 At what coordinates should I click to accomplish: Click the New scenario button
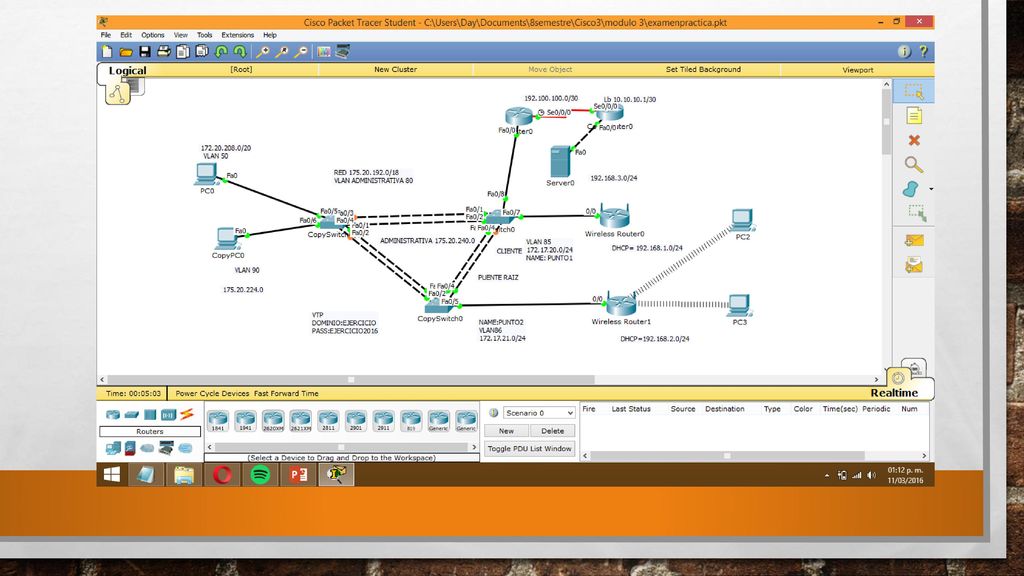(x=506, y=431)
